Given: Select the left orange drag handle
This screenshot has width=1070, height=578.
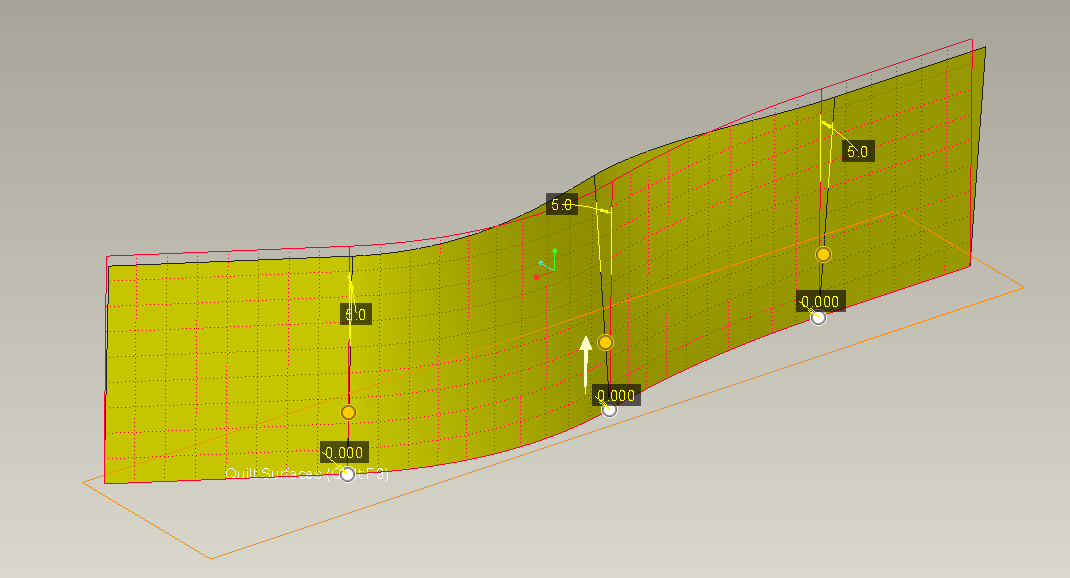Looking at the screenshot, I should [x=348, y=412].
